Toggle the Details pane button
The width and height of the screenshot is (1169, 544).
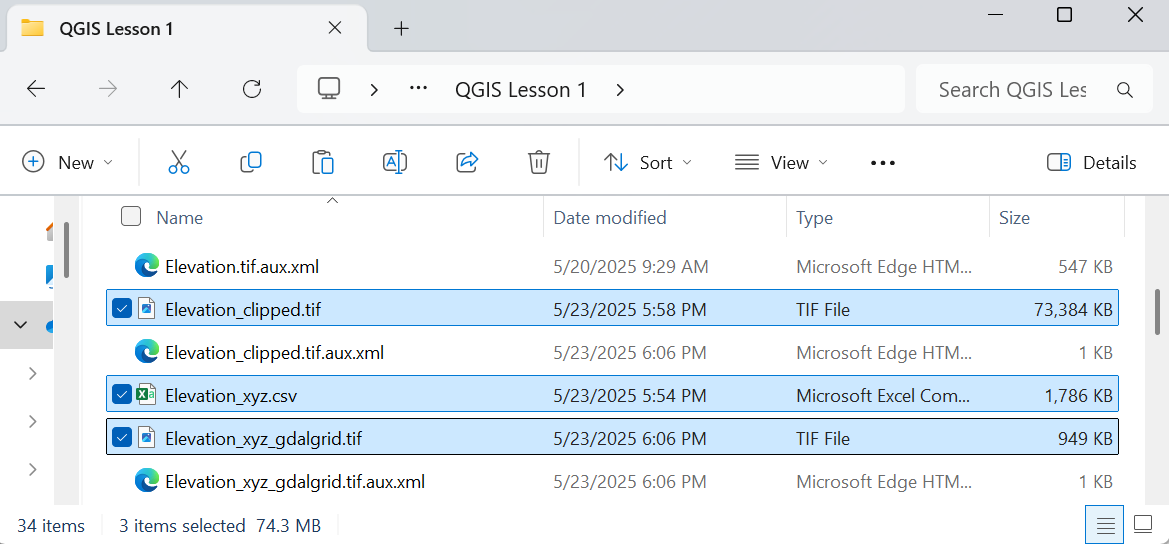(x=1091, y=162)
